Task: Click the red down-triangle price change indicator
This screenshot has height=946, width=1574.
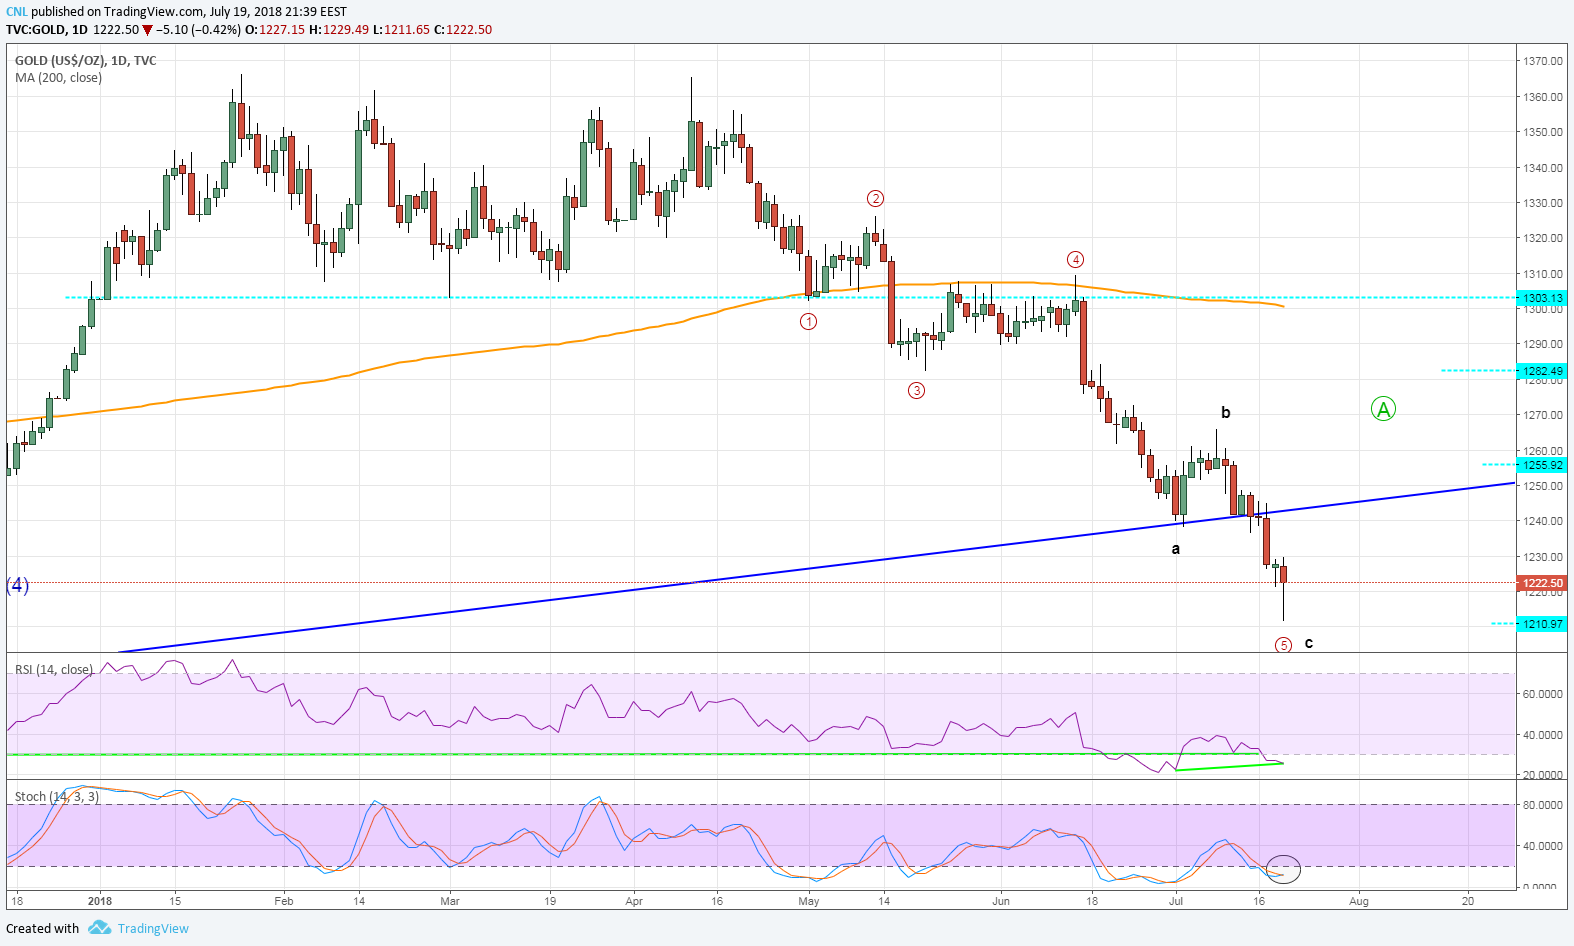Action: point(148,30)
